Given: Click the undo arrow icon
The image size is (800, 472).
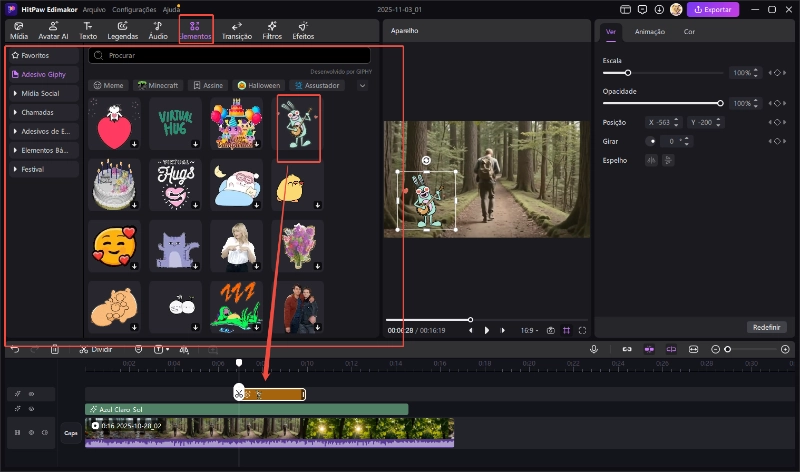Looking at the screenshot, I should (15, 350).
